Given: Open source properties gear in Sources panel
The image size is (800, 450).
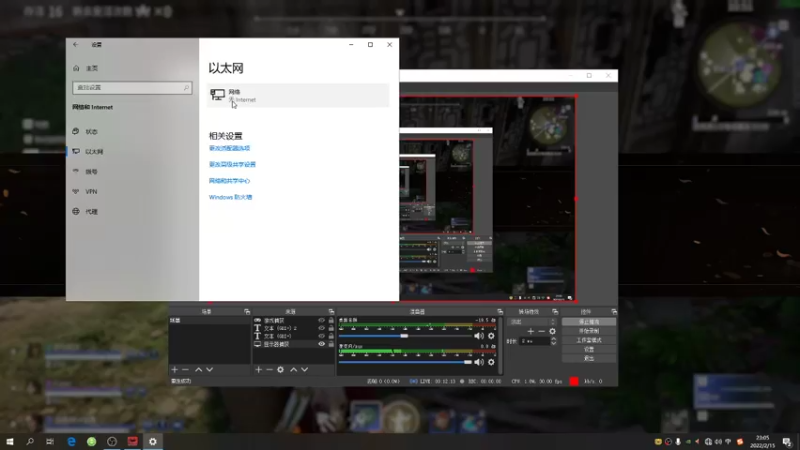Looking at the screenshot, I should pos(280,369).
